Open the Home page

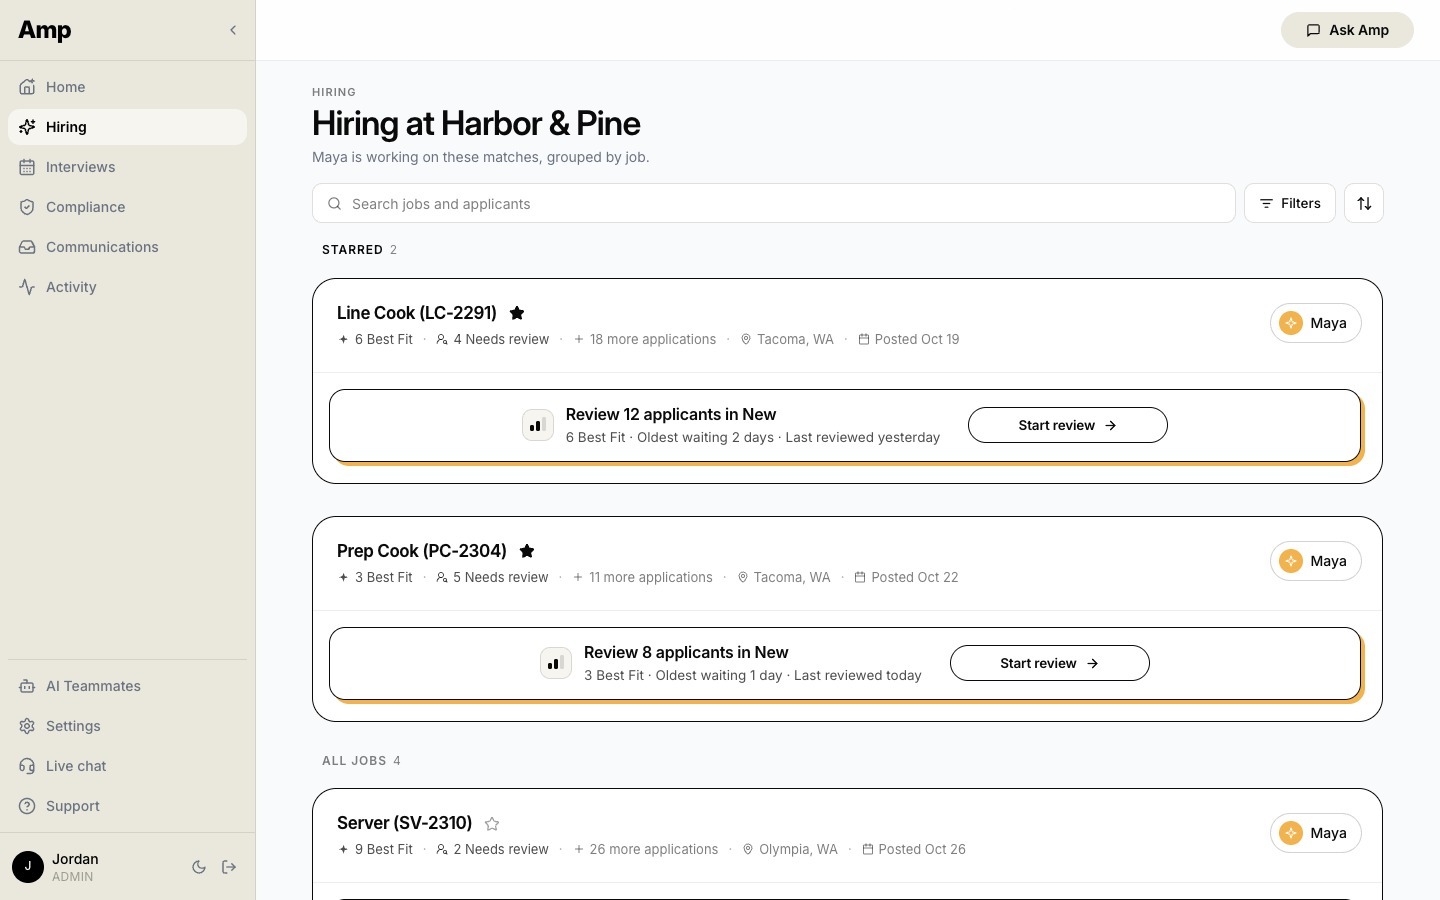click(127, 87)
